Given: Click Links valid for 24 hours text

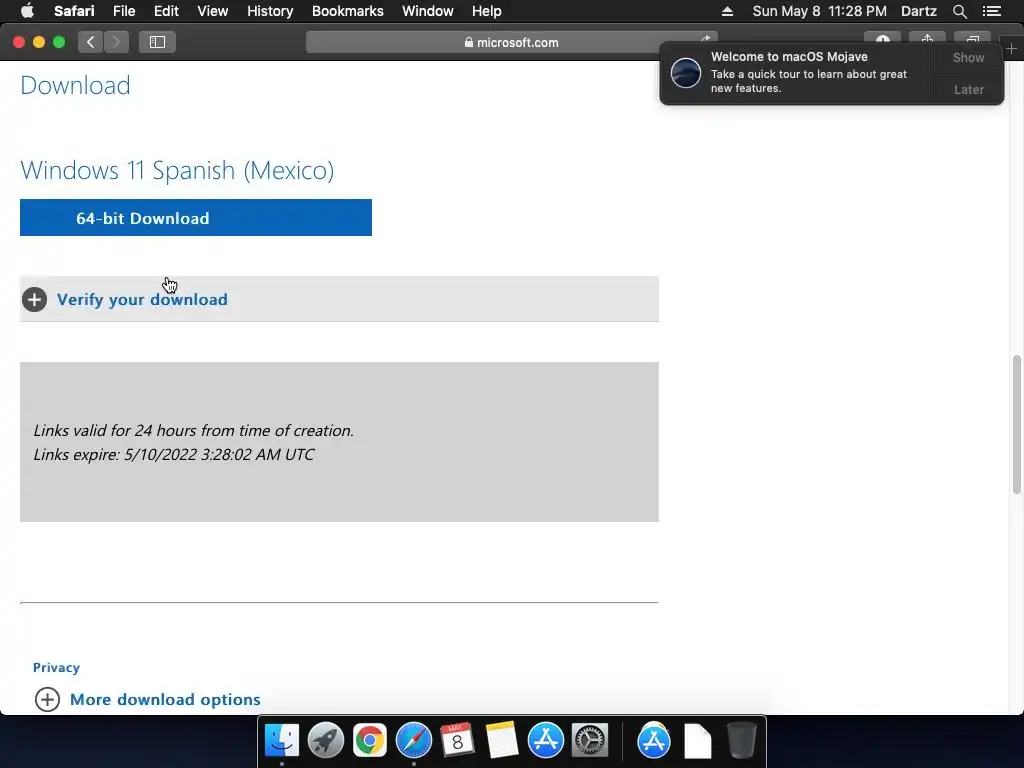Looking at the screenshot, I should tap(193, 430).
